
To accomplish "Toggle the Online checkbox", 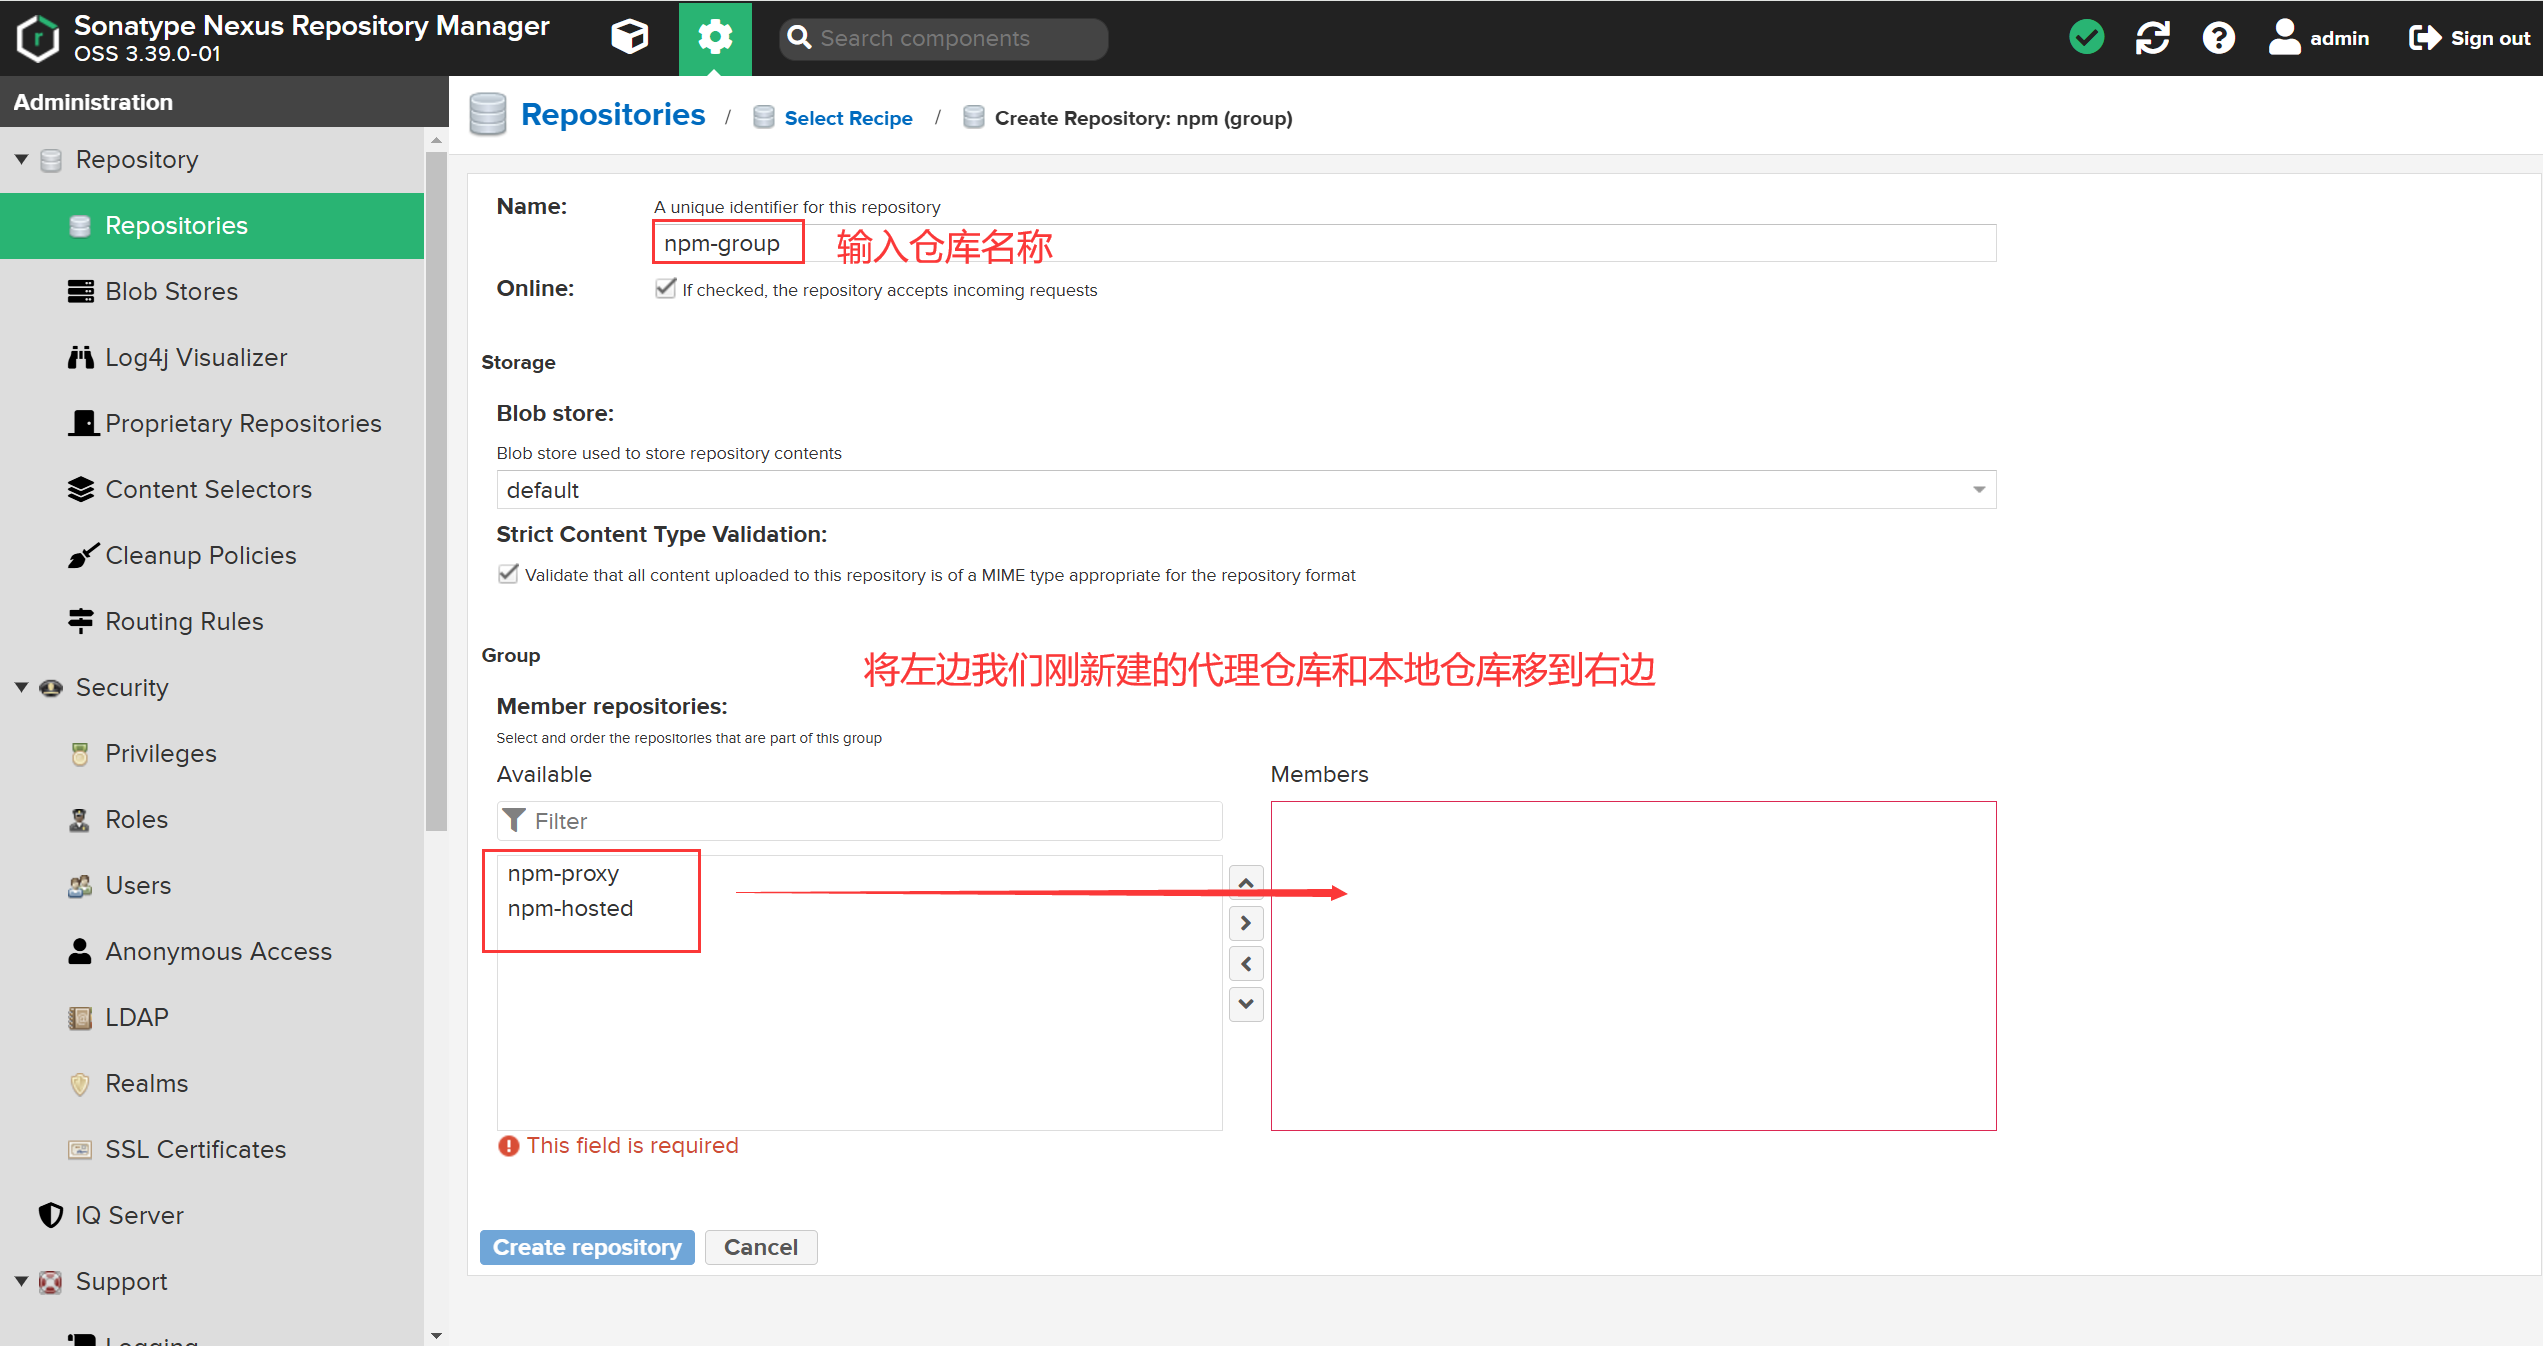I will (665, 289).
